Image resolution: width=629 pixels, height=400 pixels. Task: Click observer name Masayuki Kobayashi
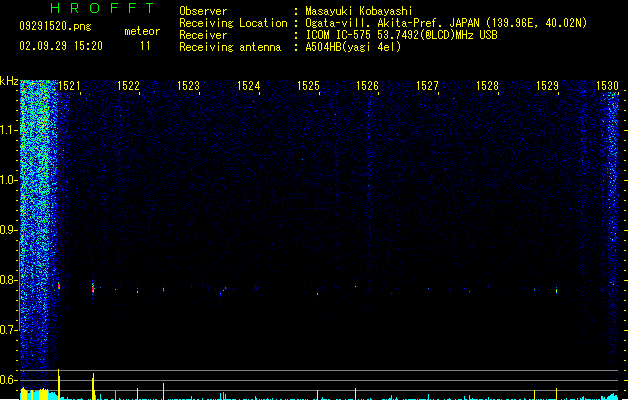tap(359, 11)
